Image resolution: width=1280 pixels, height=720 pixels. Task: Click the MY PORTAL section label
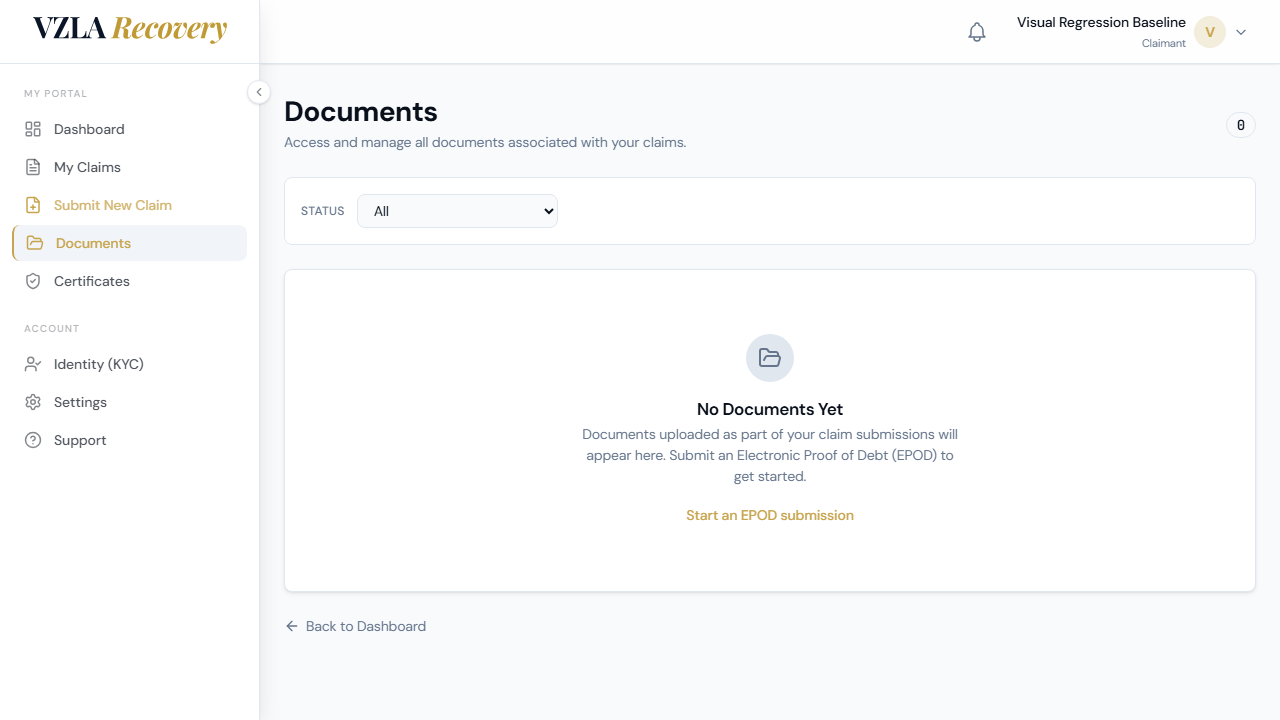56,94
